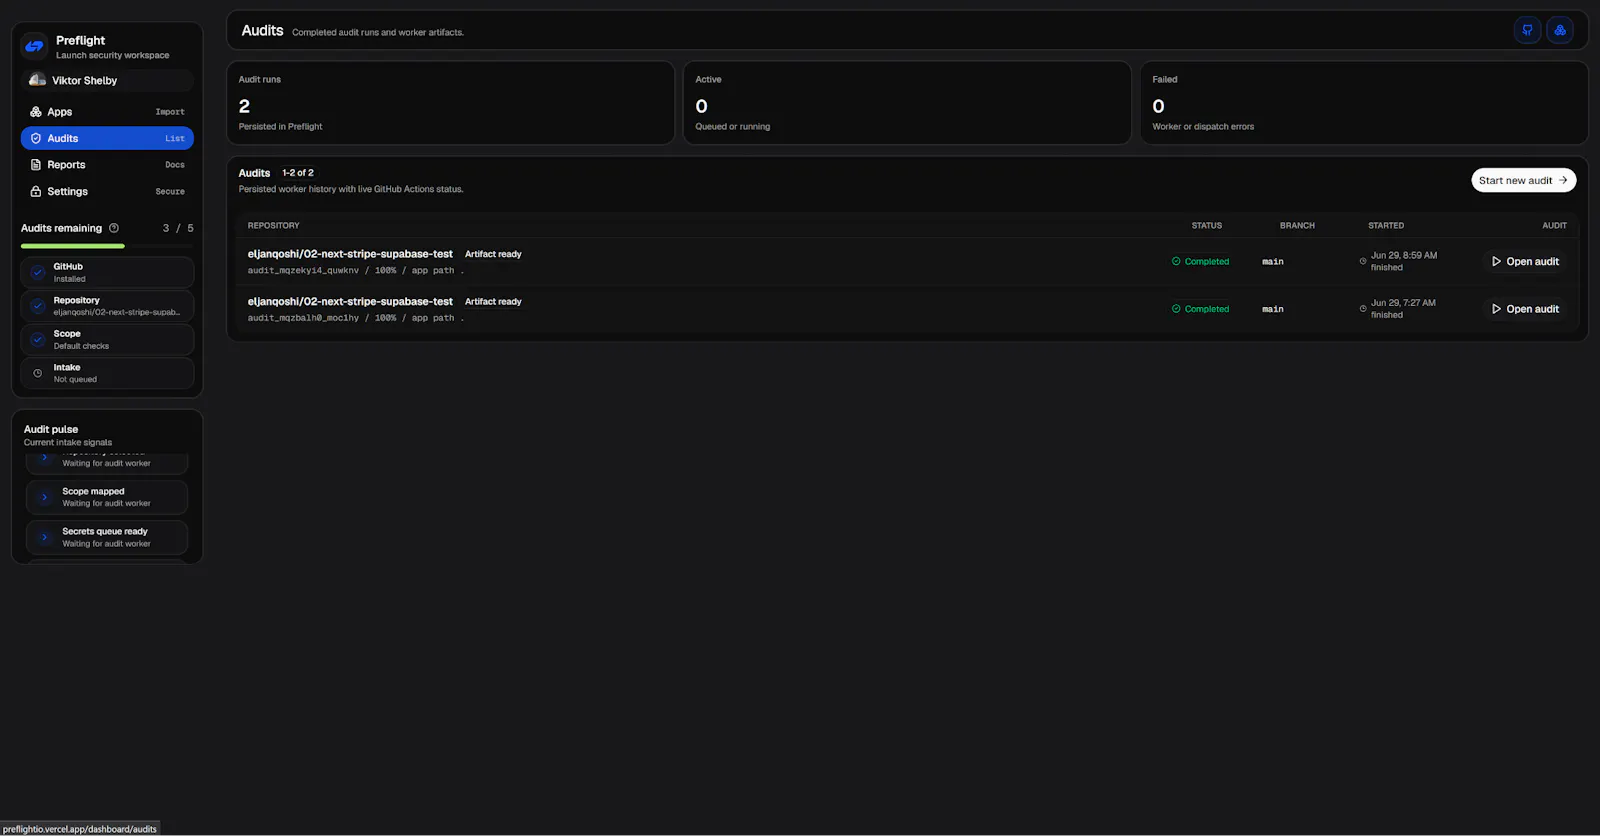The height and width of the screenshot is (836, 1600).
Task: Click the GitHub Installed checkmark icon
Action: (38, 272)
